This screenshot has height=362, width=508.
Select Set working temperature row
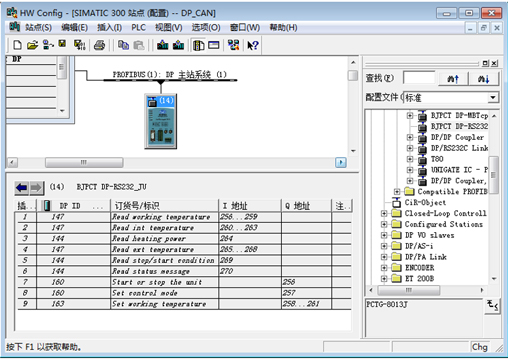183,304
